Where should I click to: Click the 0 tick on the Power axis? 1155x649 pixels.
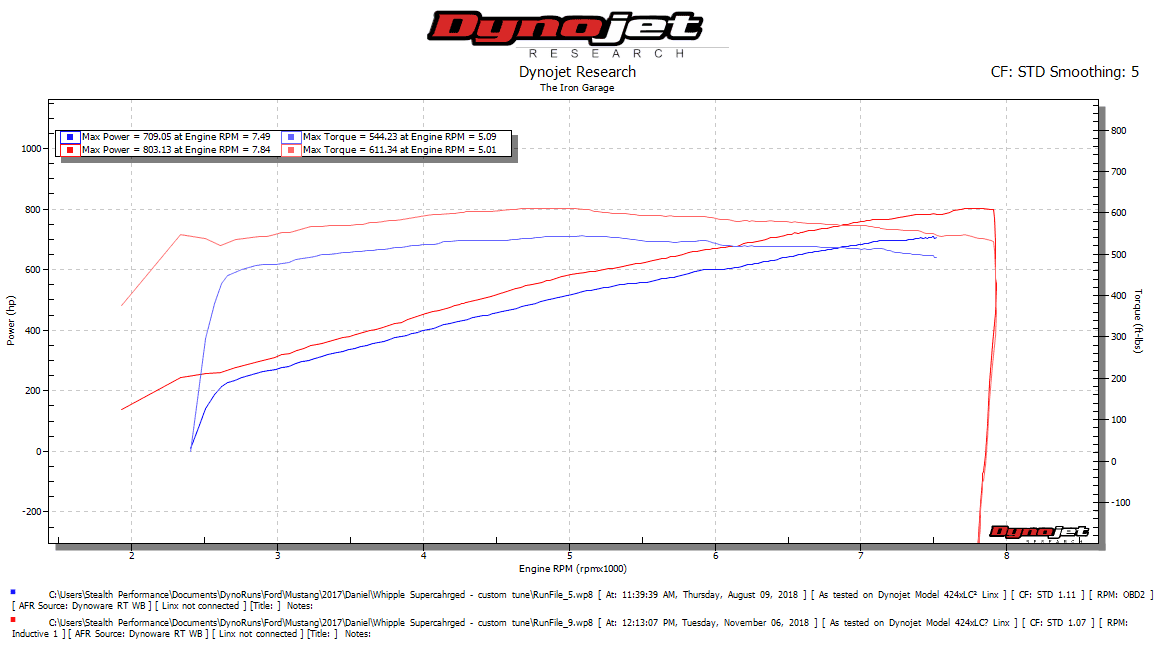38,452
